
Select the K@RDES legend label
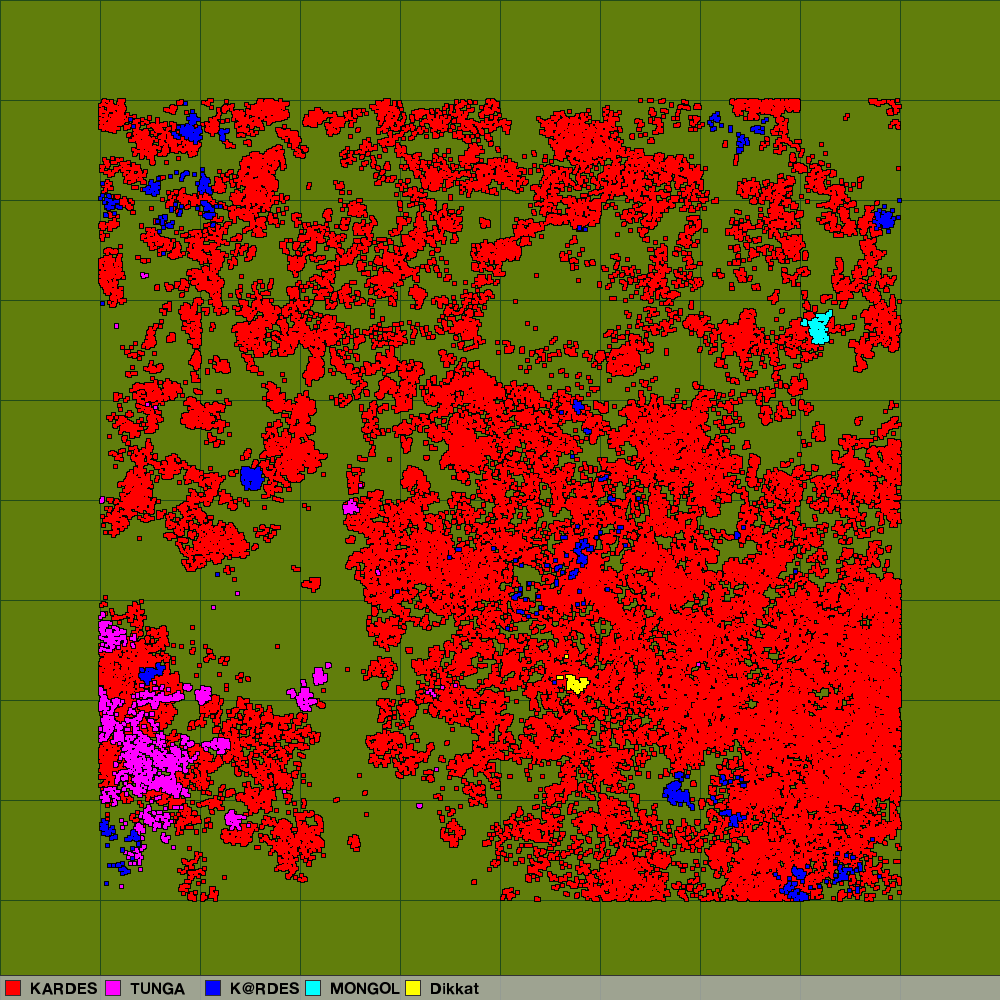pos(264,989)
